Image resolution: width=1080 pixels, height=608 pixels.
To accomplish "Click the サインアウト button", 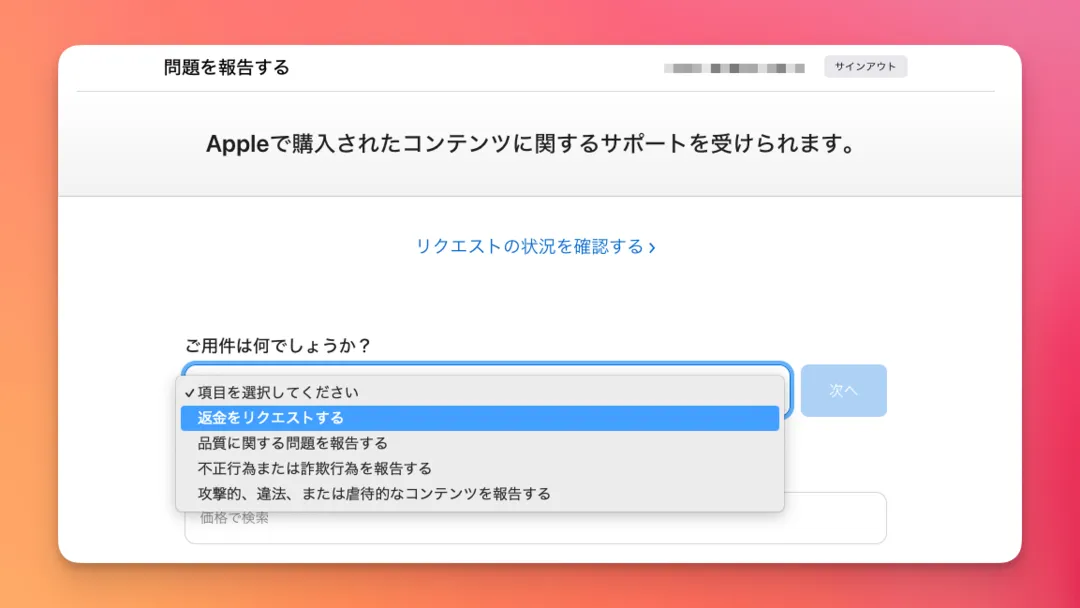I will [x=864, y=66].
